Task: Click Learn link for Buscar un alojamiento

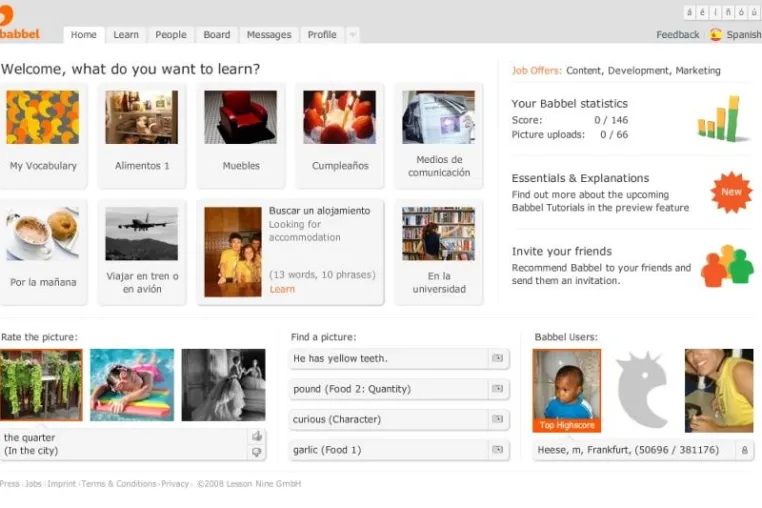Action: (x=282, y=289)
